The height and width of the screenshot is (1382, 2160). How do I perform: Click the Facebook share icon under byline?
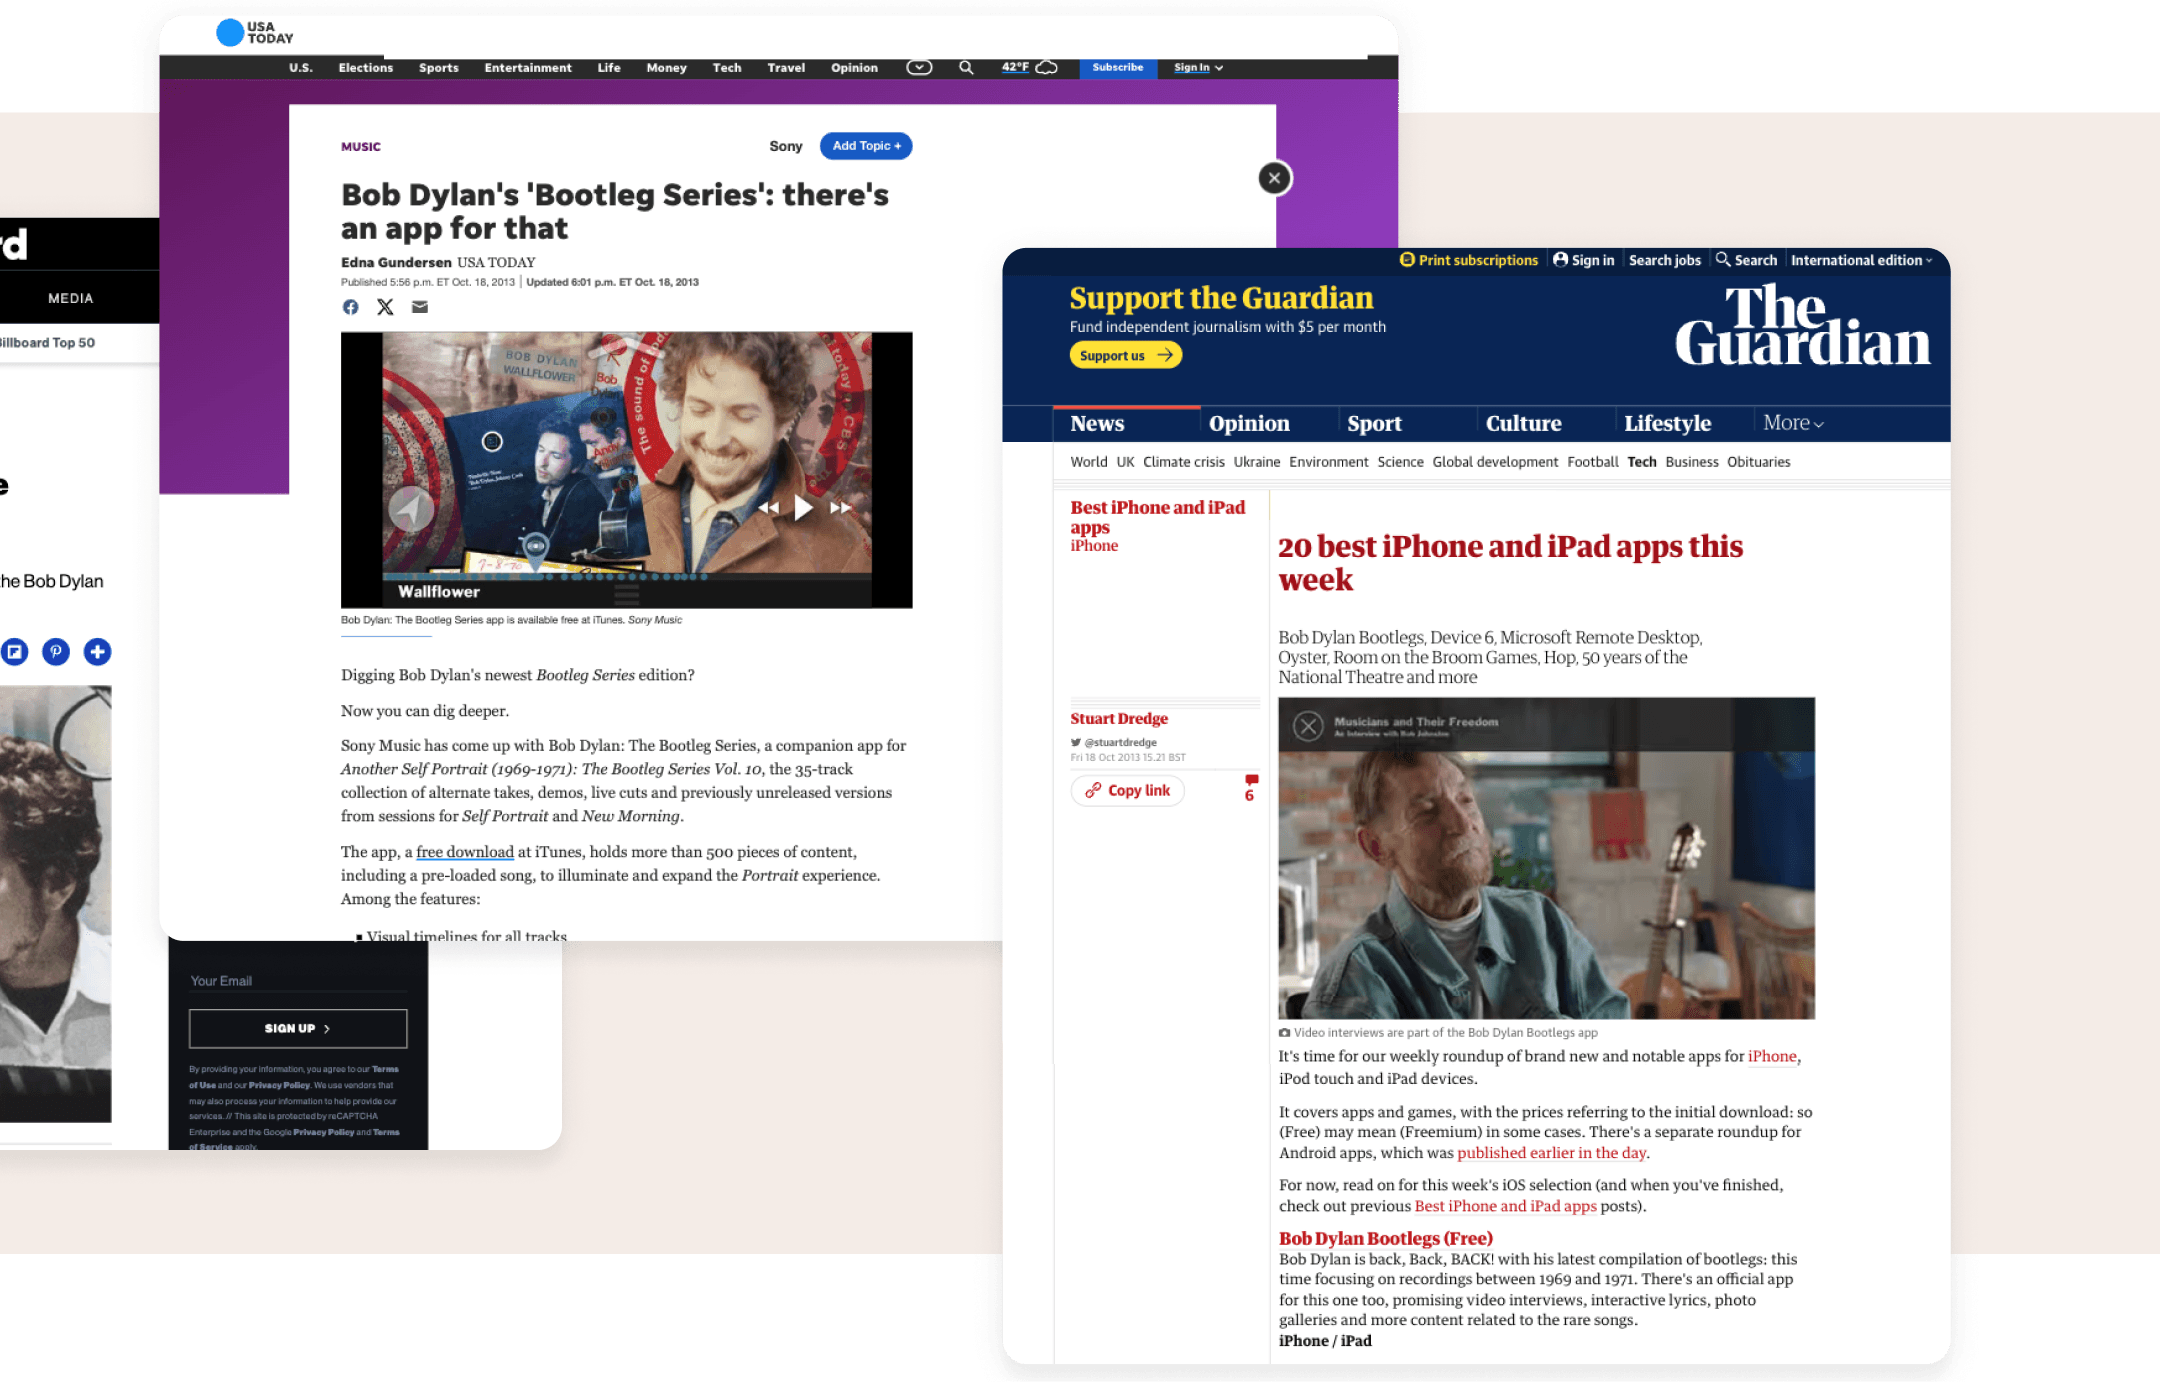[350, 307]
